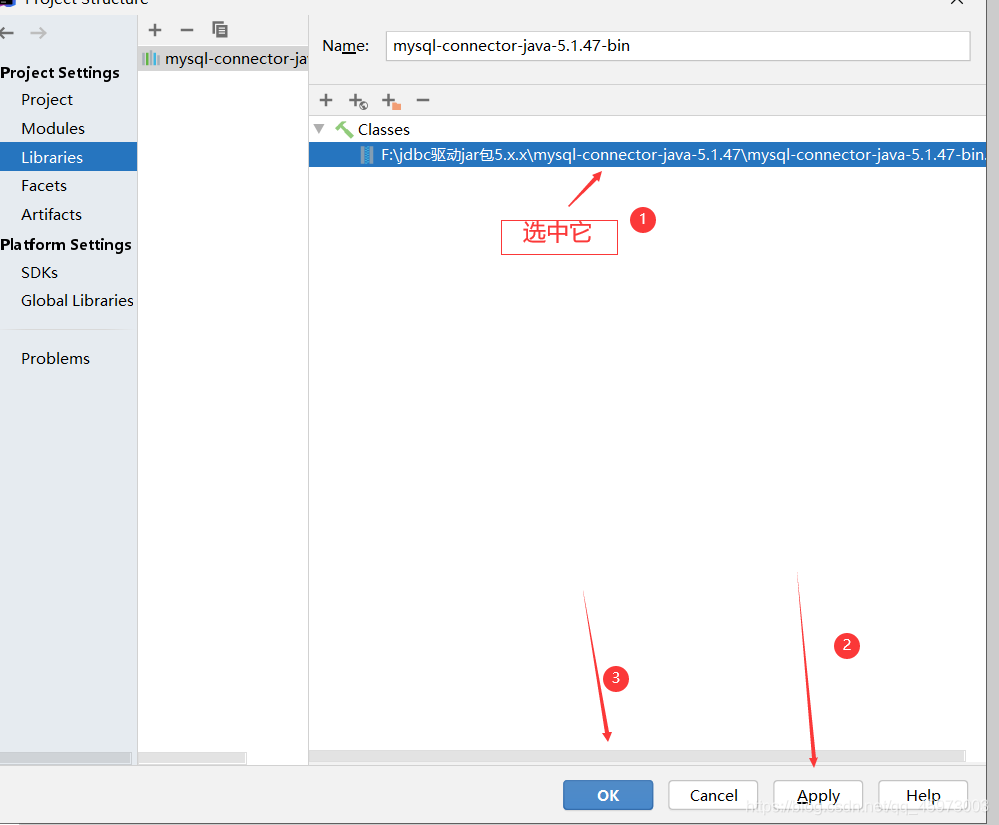Select the mysql-connector library icon in list
999x825 pixels.
(x=151, y=59)
